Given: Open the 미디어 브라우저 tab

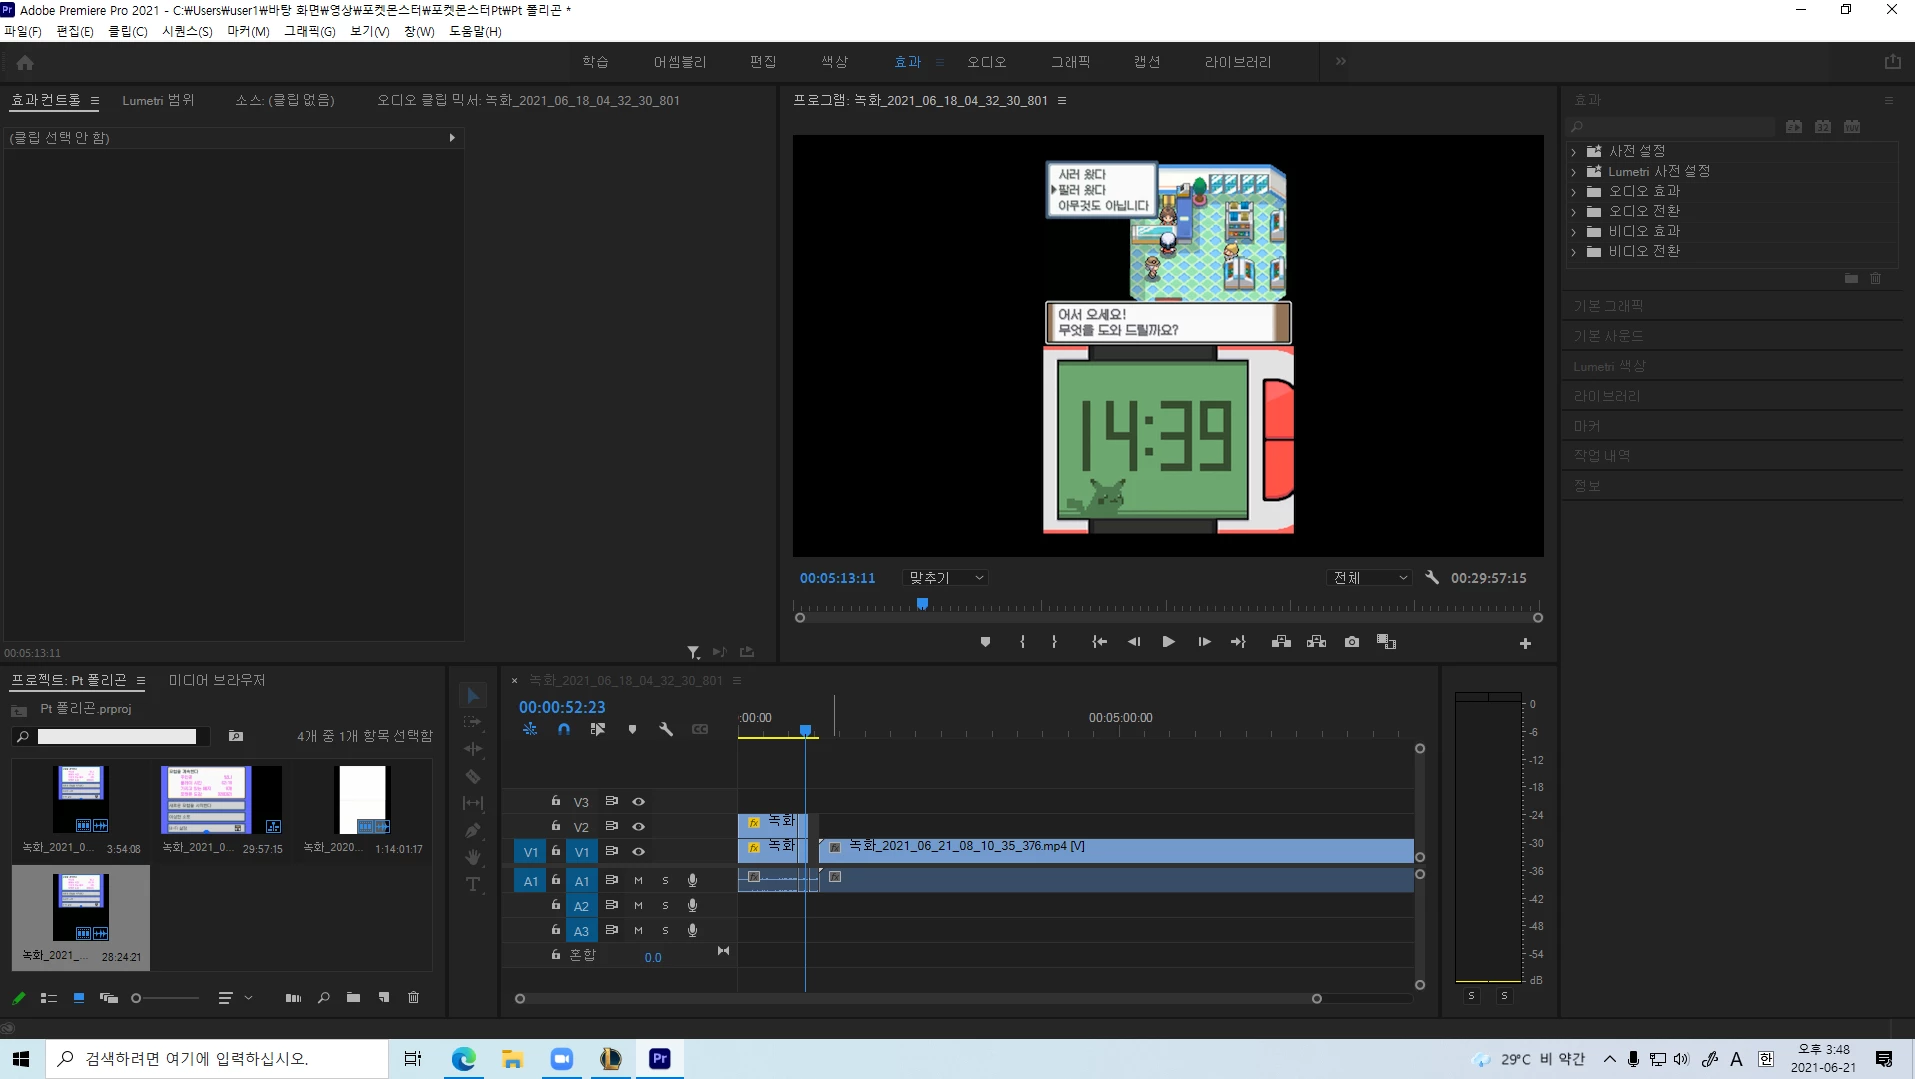Looking at the screenshot, I should (x=217, y=680).
